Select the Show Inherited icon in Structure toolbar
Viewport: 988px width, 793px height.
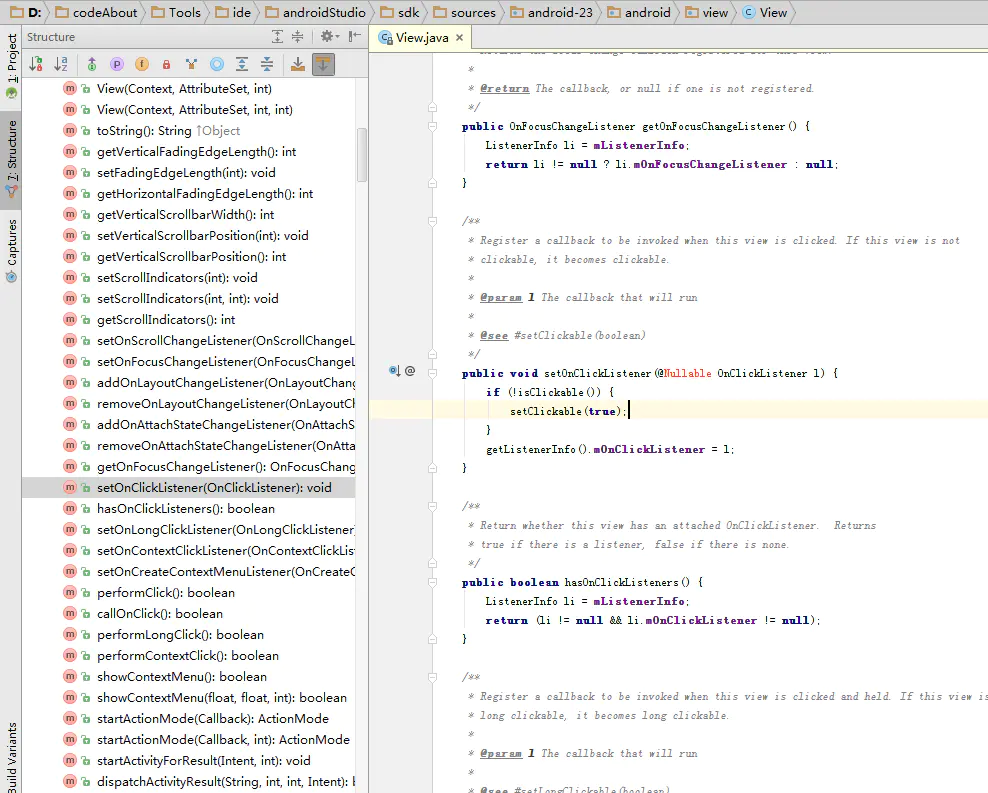[92, 63]
